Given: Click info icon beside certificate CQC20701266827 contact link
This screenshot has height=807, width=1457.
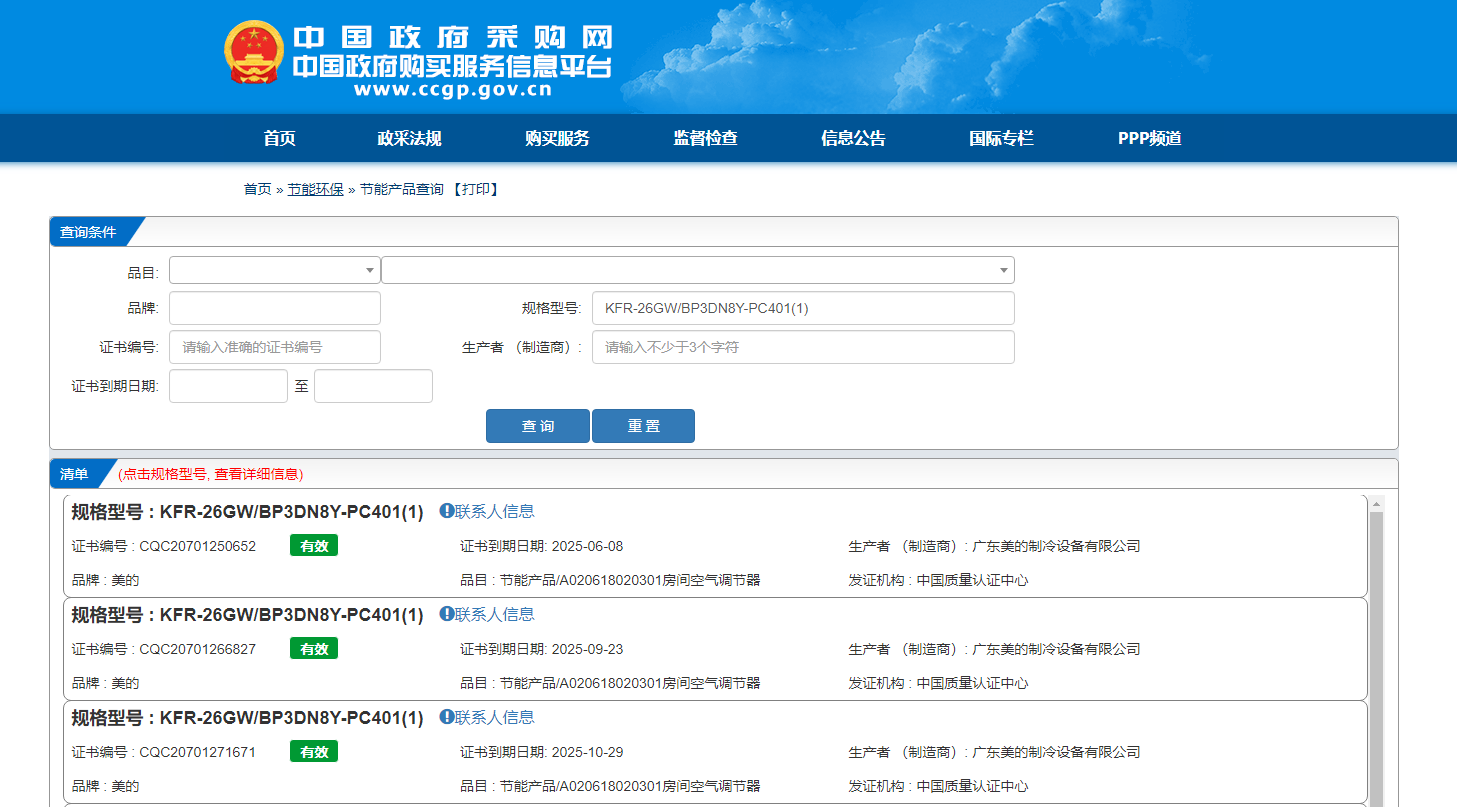Looking at the screenshot, I should click(447, 614).
